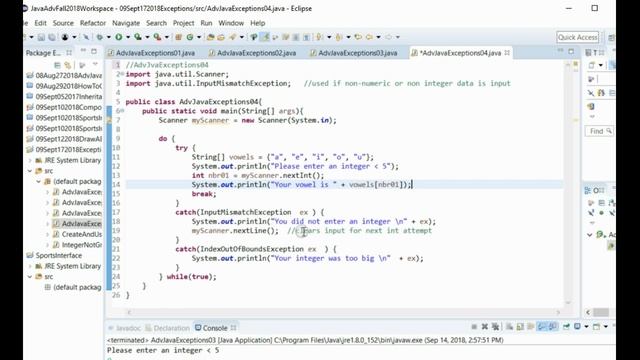Image resolution: width=640 pixels, height=360 pixels.
Task: Open the Navigate menu
Action: (126, 23)
